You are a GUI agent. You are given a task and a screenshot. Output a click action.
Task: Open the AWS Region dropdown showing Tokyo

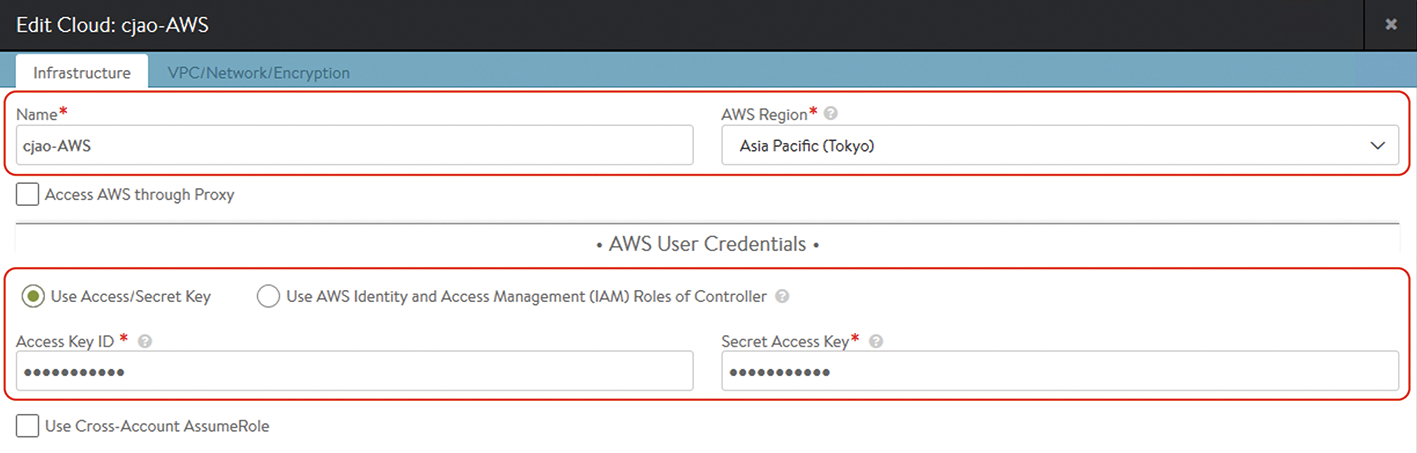point(1060,145)
